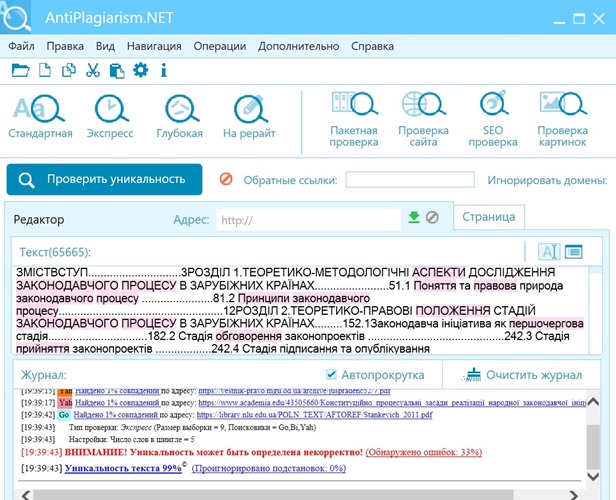Click Настройки: Число слов в шингле line
Image resolution: width=616 pixels, height=500 pixels.
tap(132, 440)
